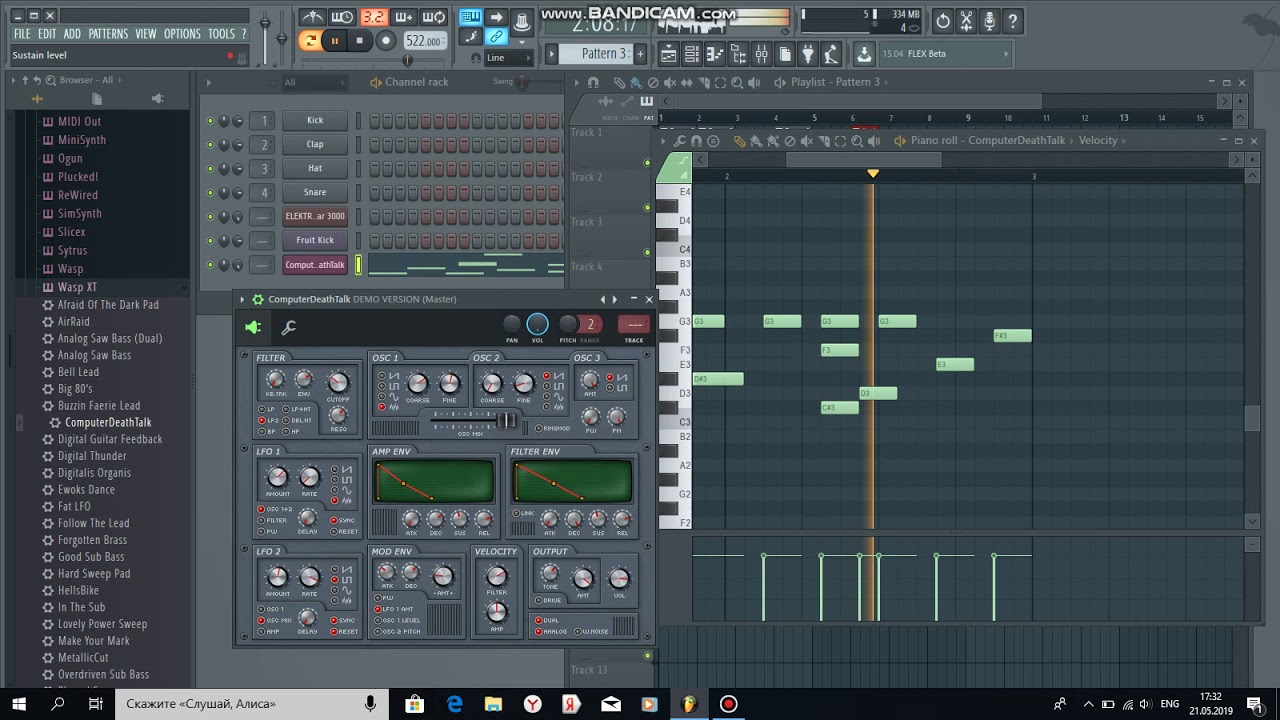This screenshot has height=720, width=1280.
Task: Click the undo history circular arrow icon
Action: pyautogui.click(x=943, y=20)
